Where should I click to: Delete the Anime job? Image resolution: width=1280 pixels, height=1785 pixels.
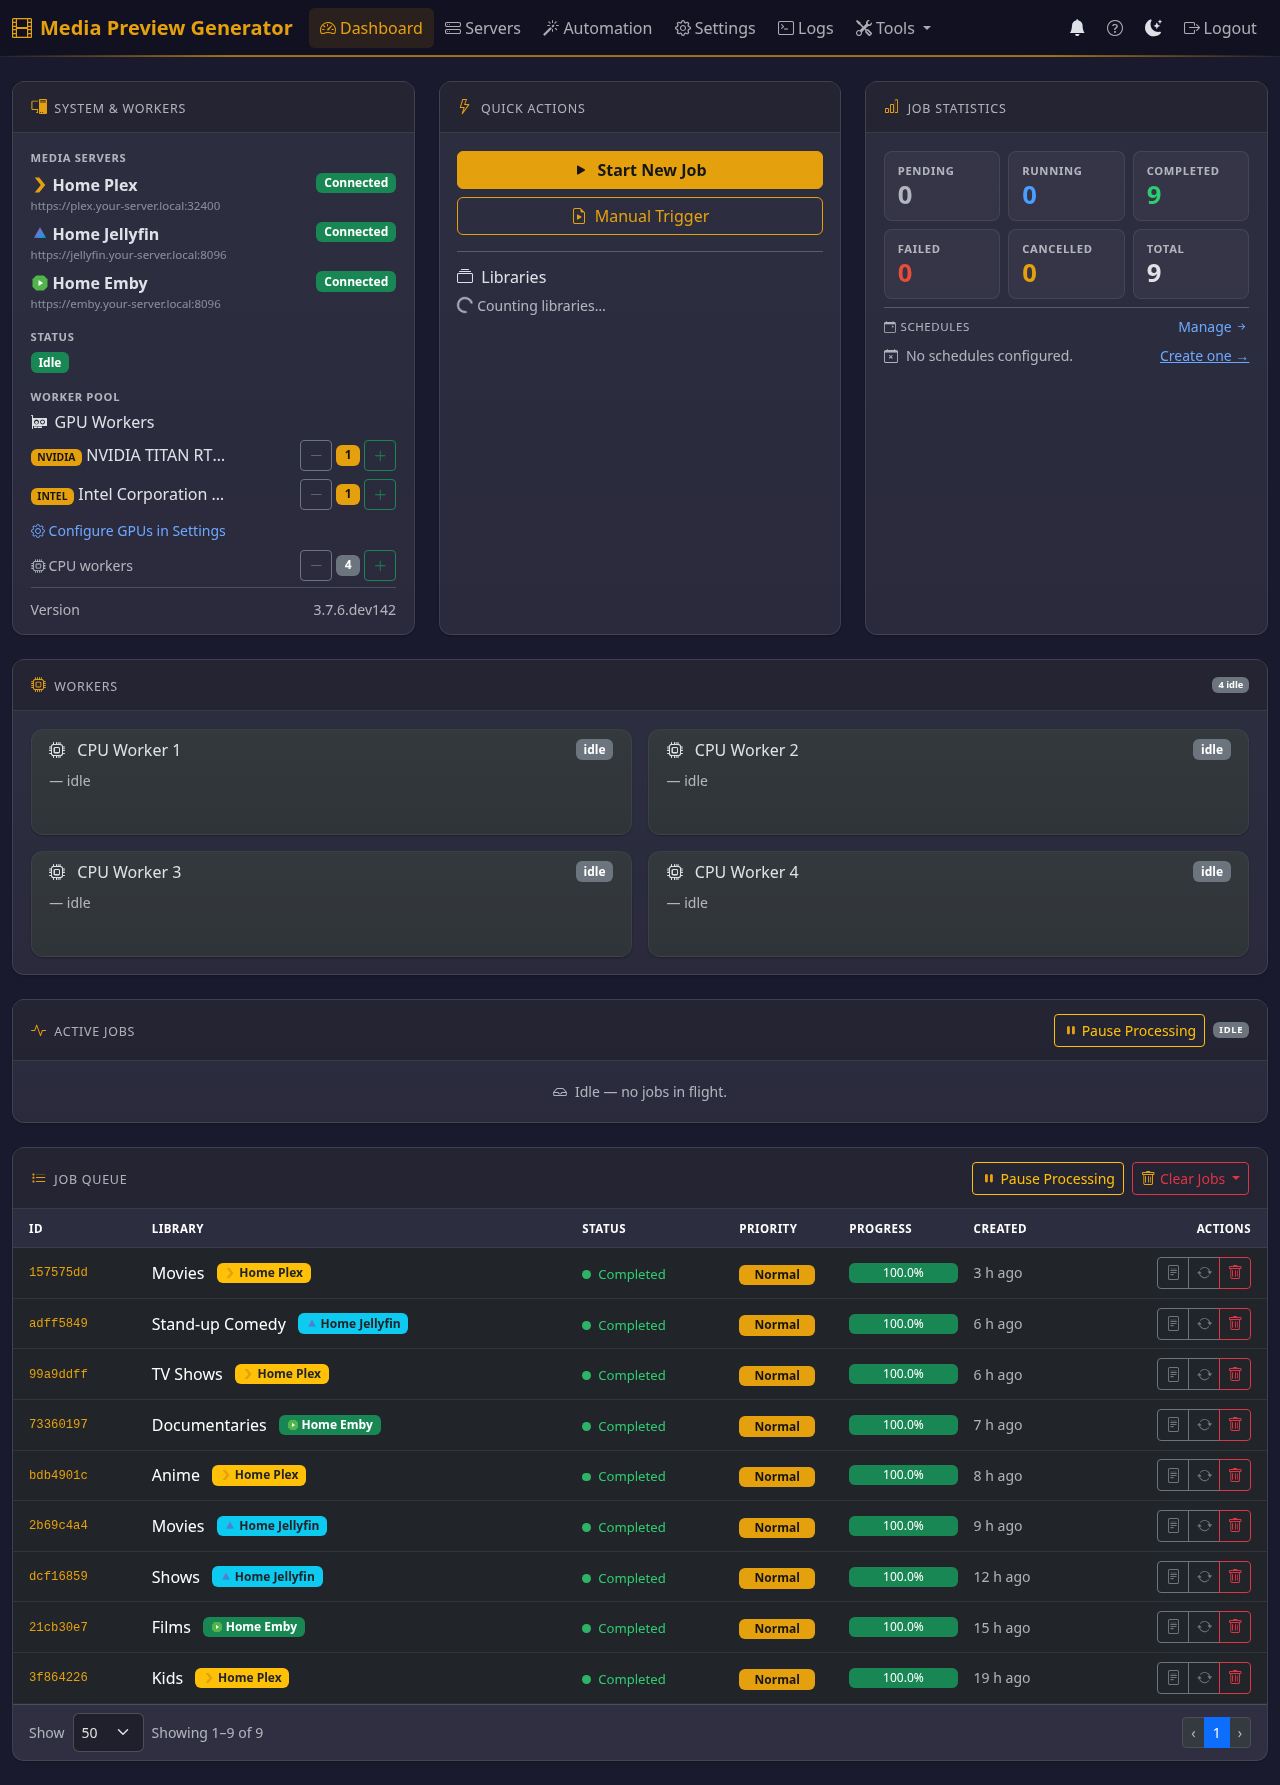point(1235,1475)
